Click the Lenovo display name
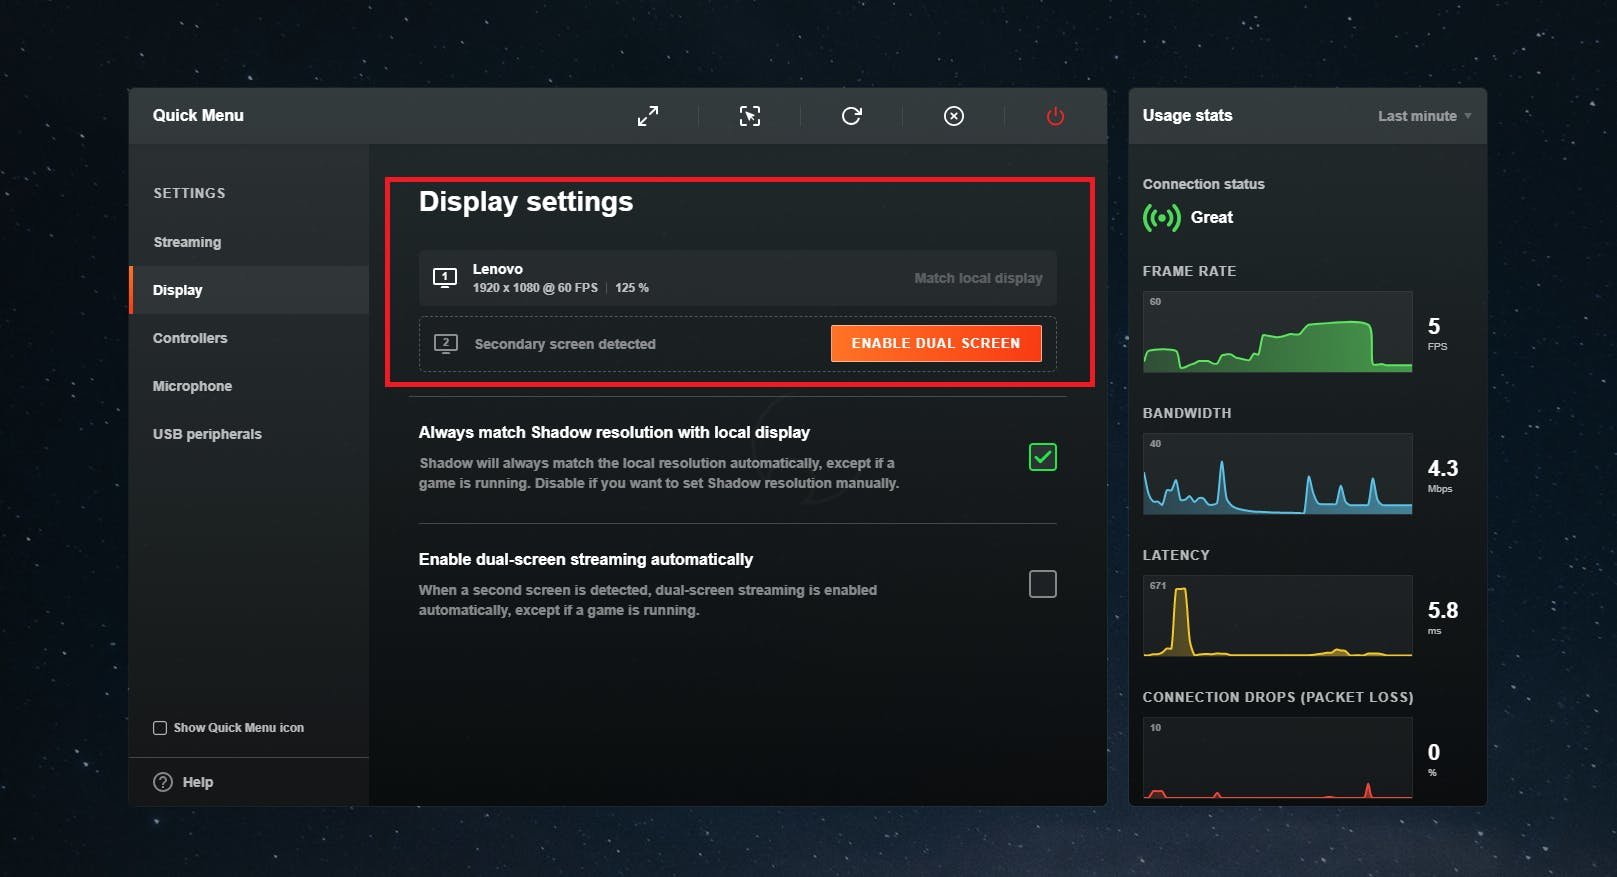Viewport: 1617px width, 877px height. (x=498, y=269)
